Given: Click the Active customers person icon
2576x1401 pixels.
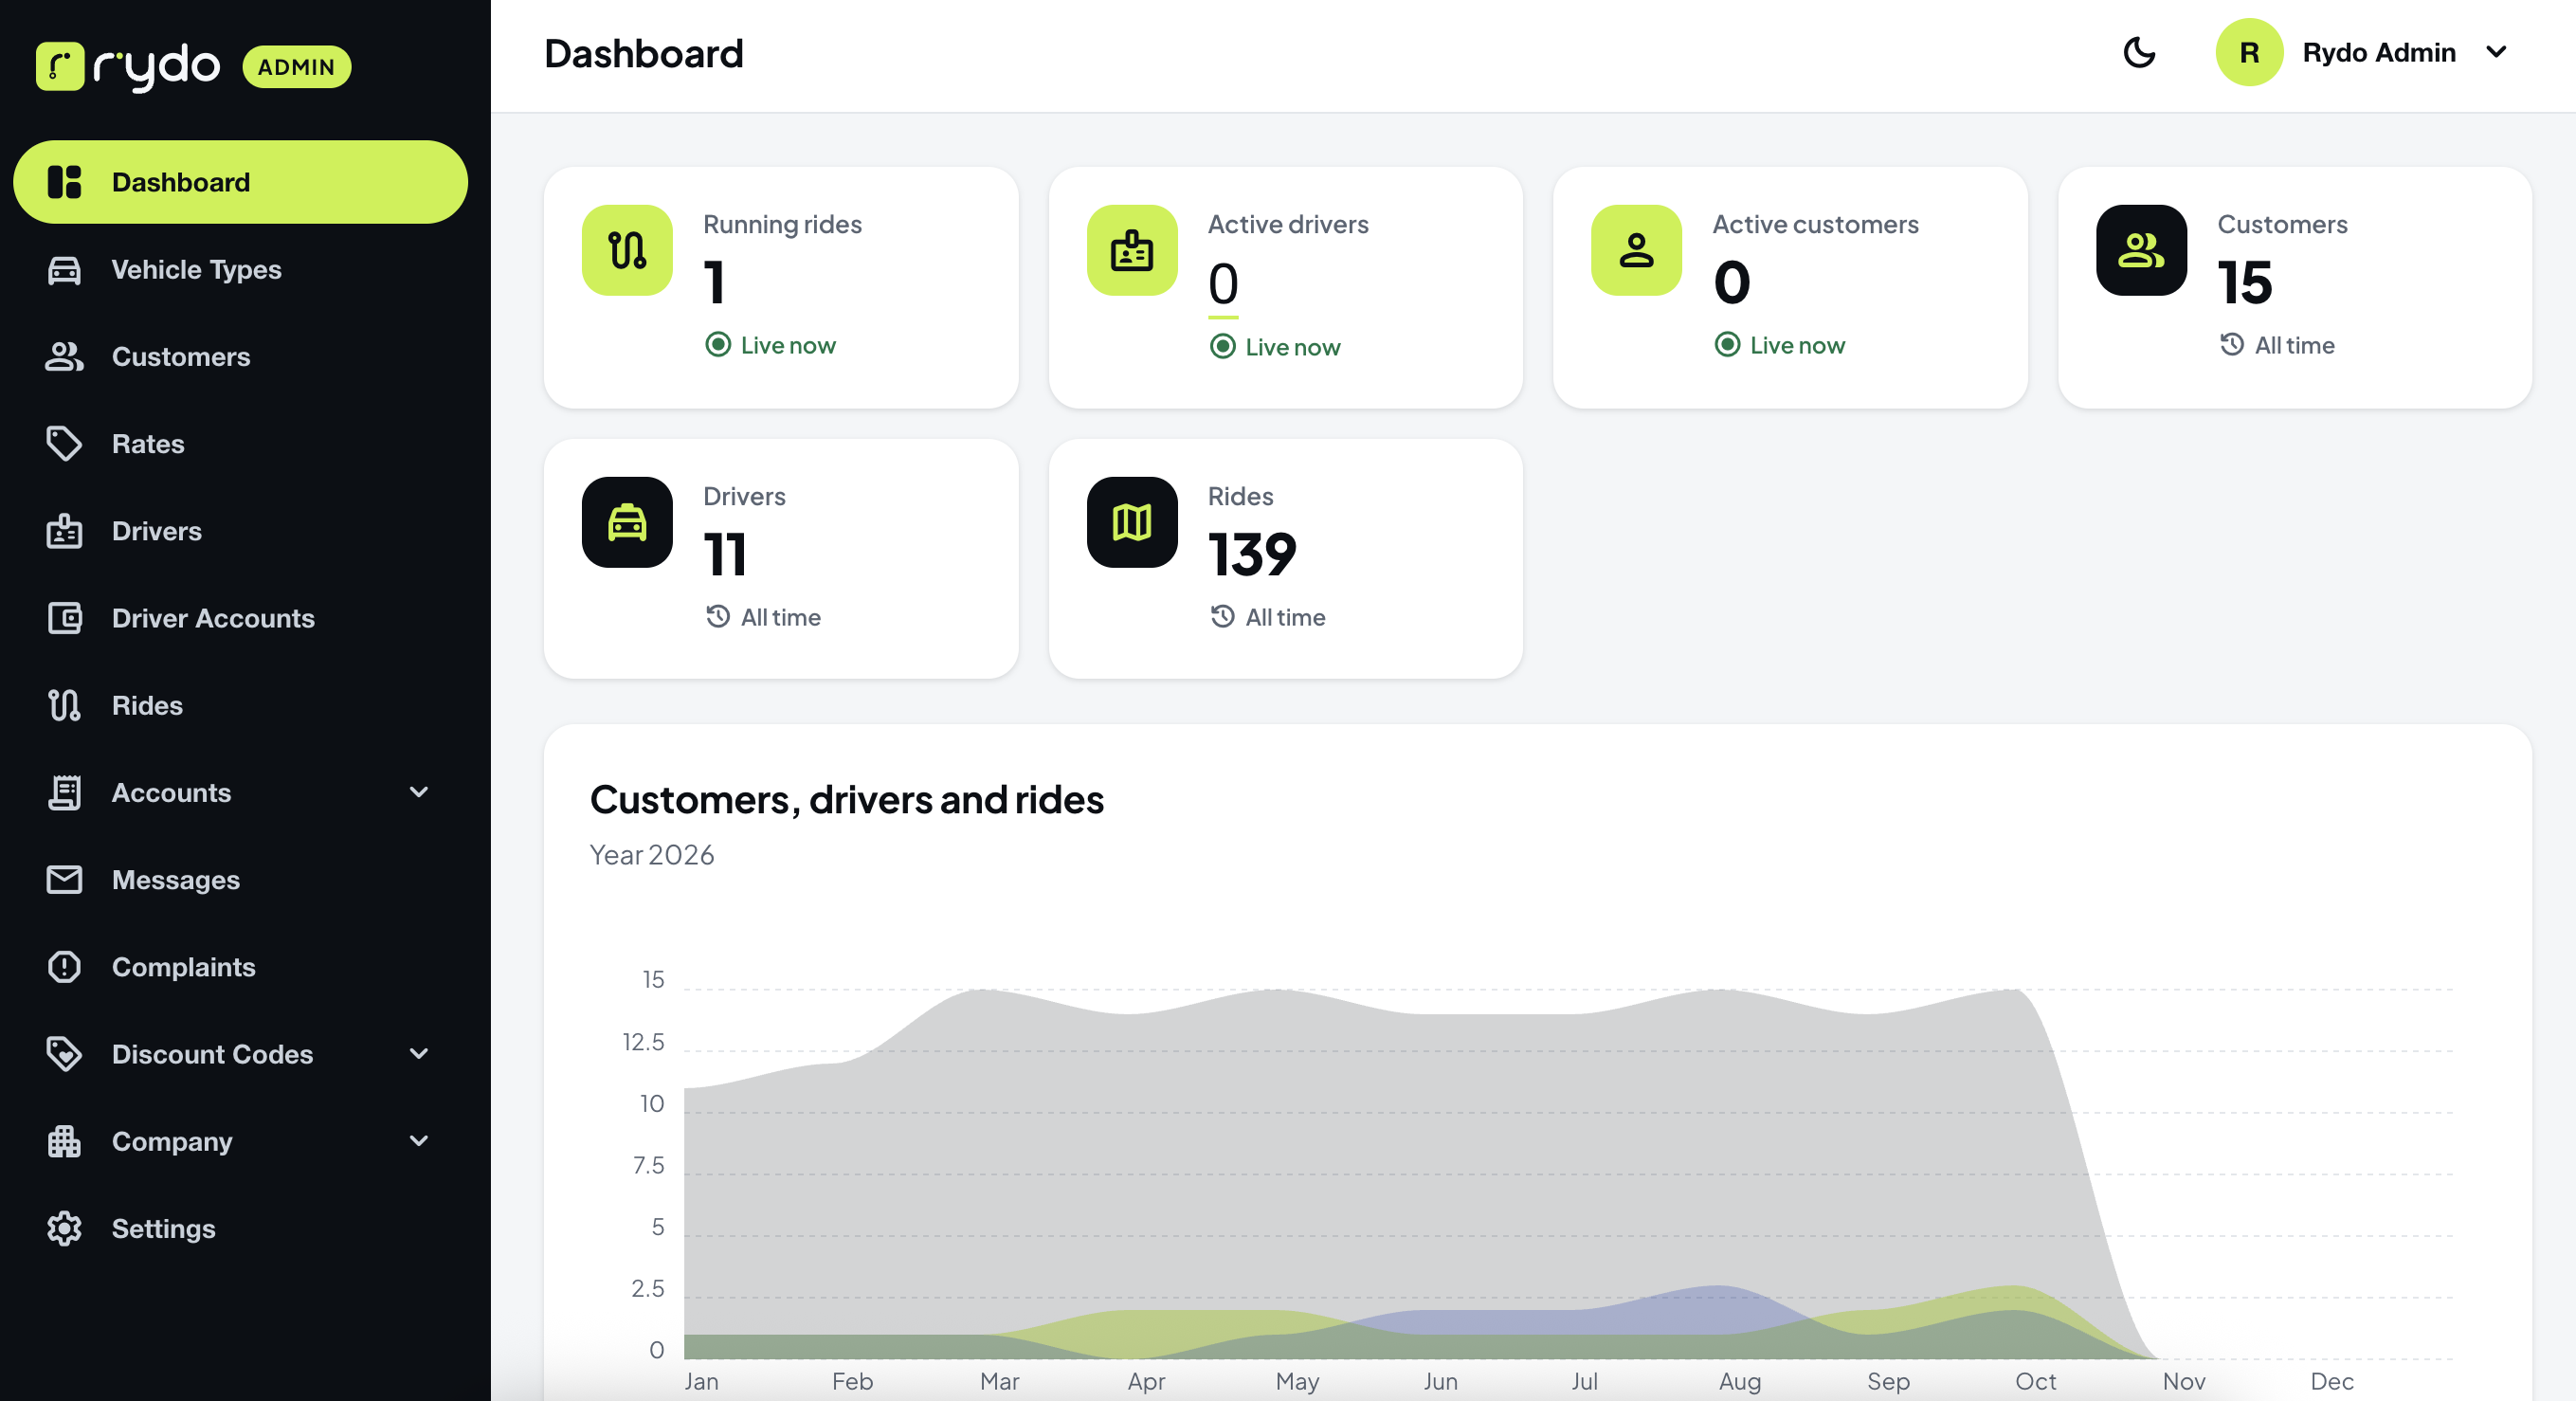Looking at the screenshot, I should click(x=1636, y=250).
